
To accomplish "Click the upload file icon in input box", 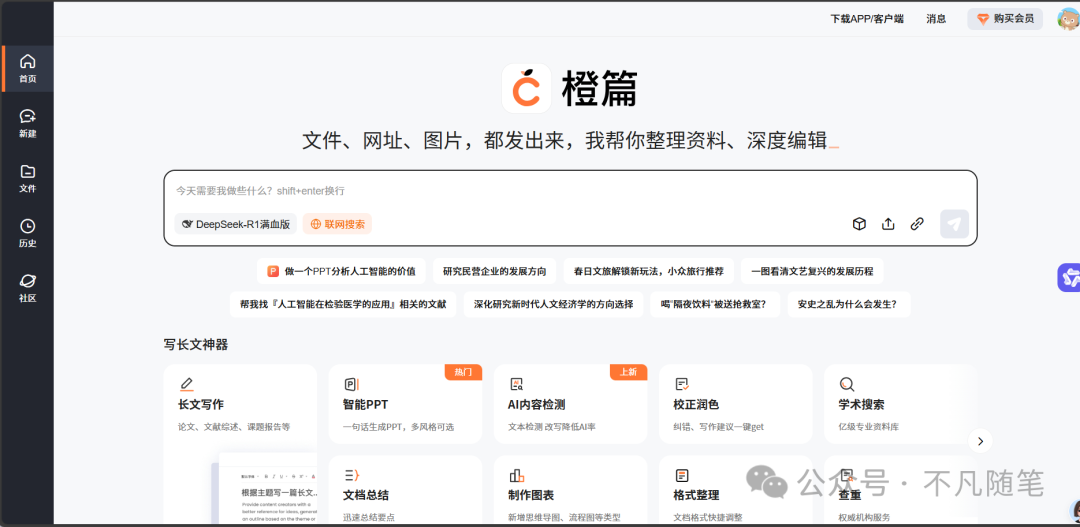I will pyautogui.click(x=889, y=224).
